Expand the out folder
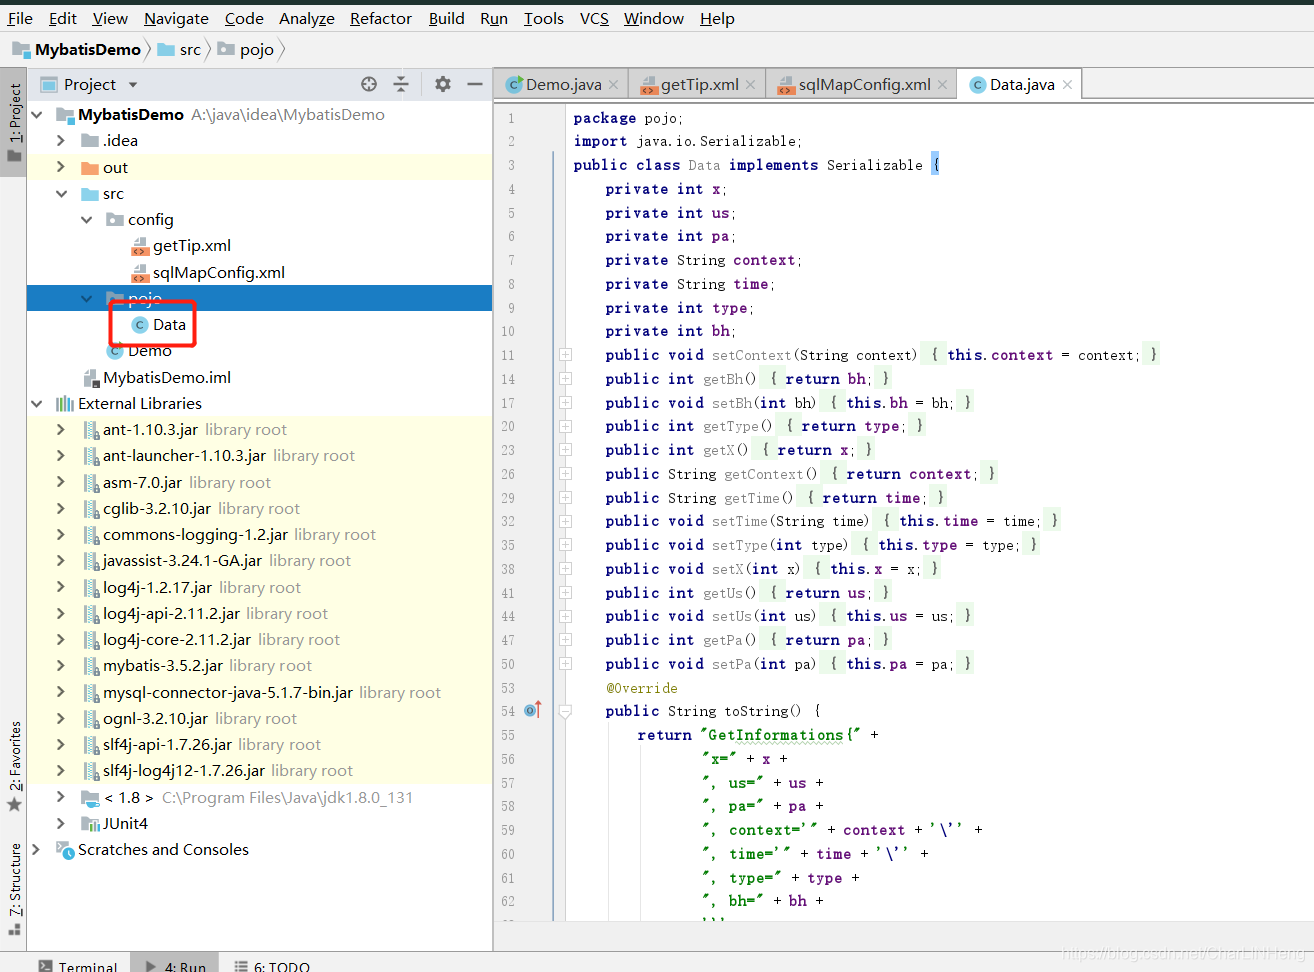Viewport: 1314px width, 972px height. click(x=61, y=167)
